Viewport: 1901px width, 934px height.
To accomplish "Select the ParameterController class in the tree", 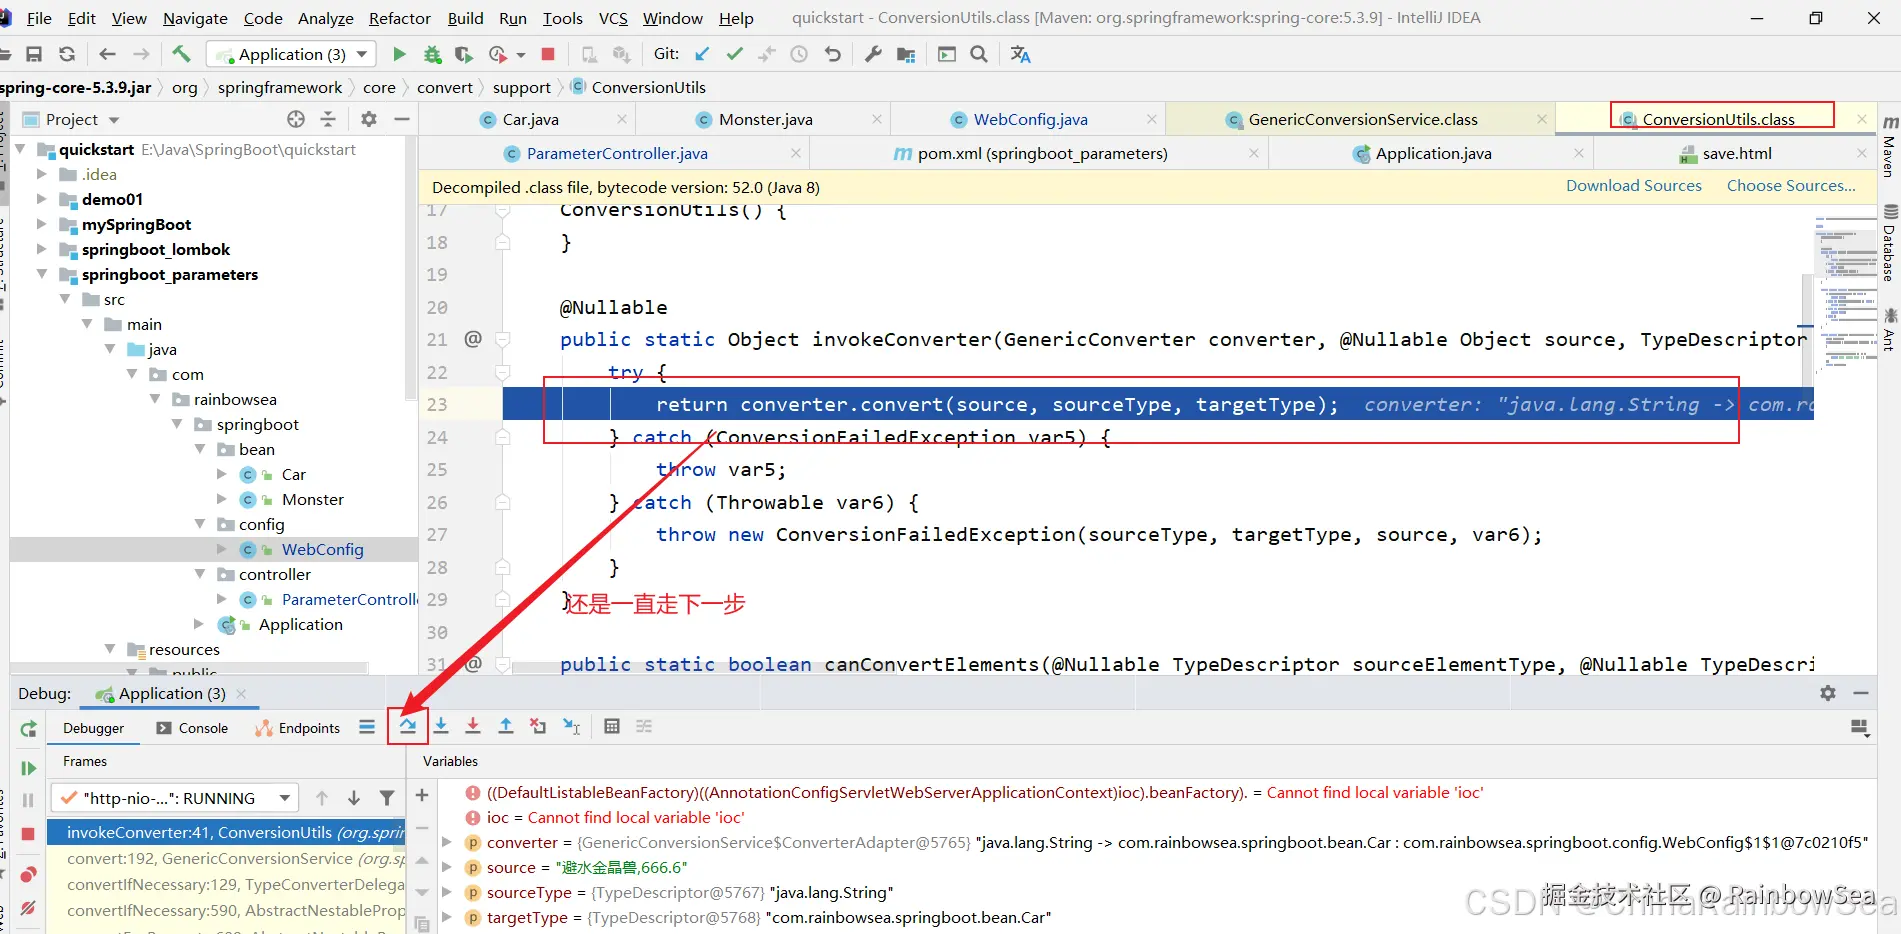I will coord(349,599).
